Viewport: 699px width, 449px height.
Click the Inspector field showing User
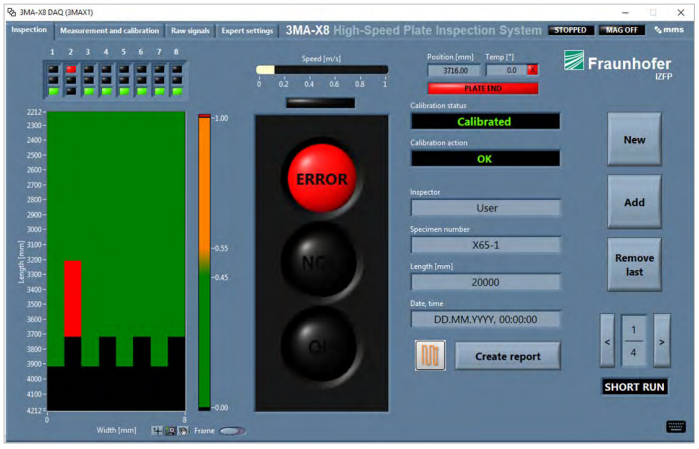coord(485,208)
